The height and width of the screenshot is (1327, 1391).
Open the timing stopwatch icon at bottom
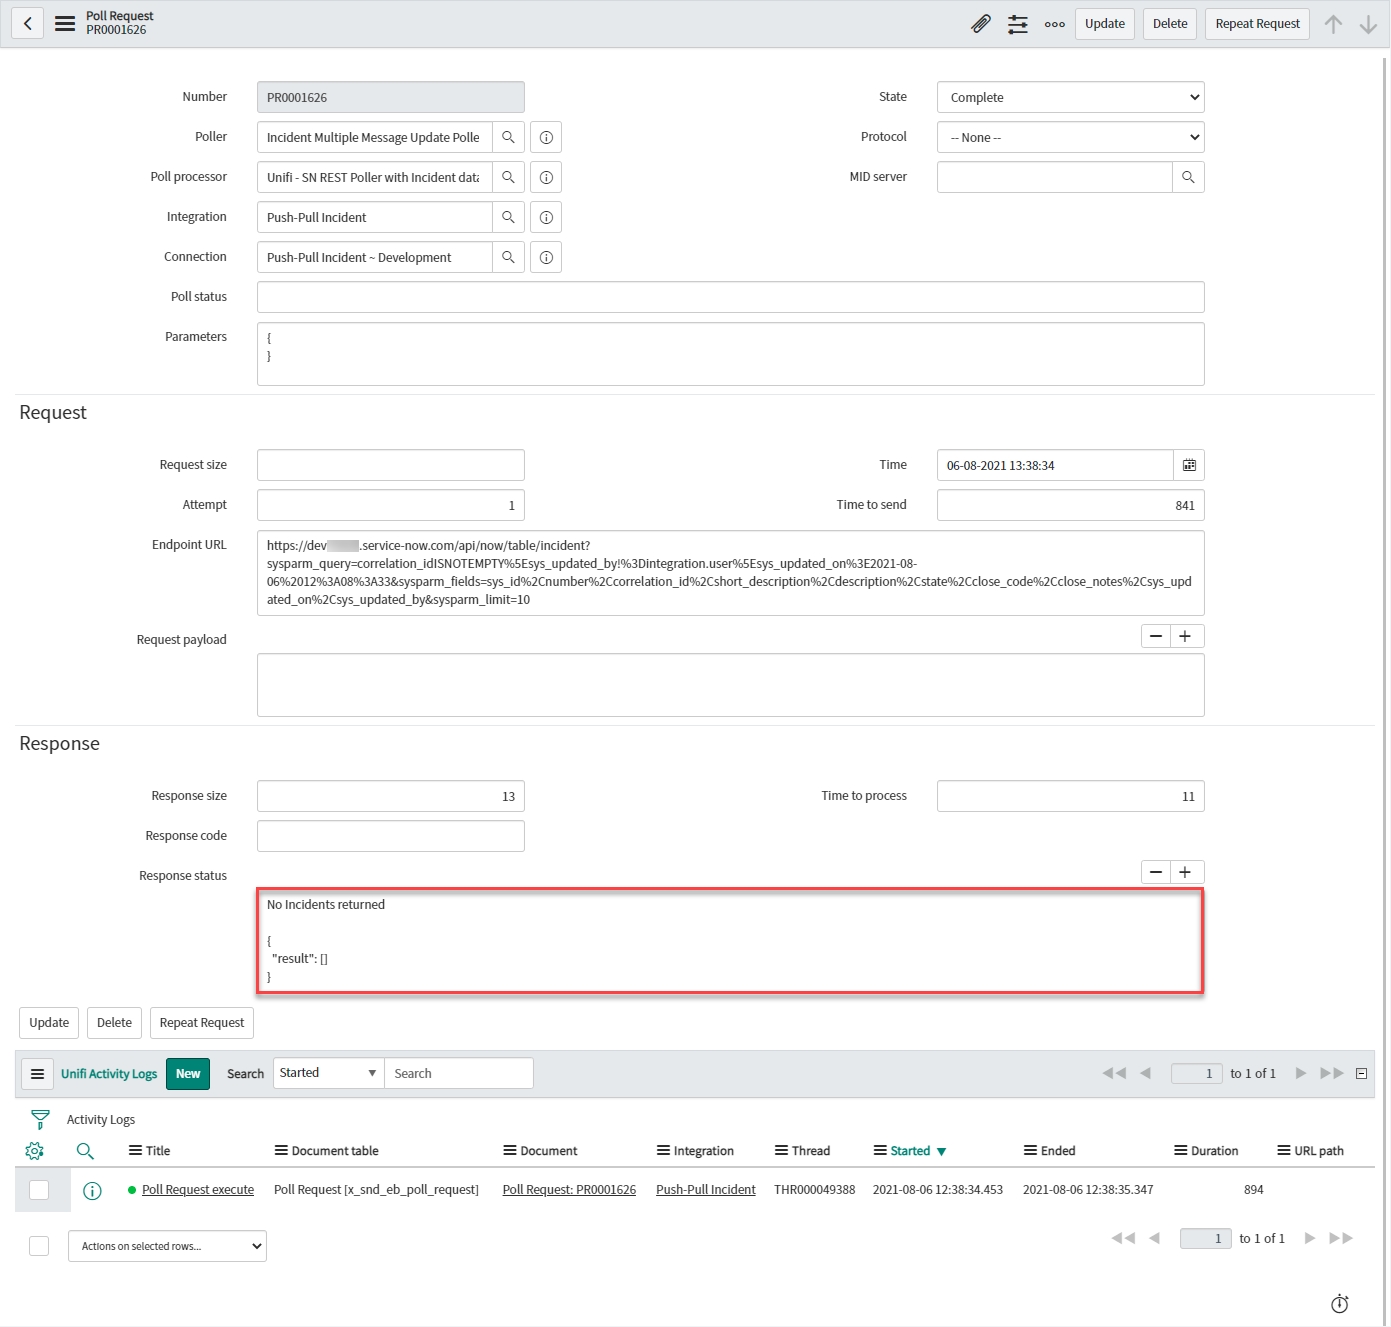point(1340,1304)
